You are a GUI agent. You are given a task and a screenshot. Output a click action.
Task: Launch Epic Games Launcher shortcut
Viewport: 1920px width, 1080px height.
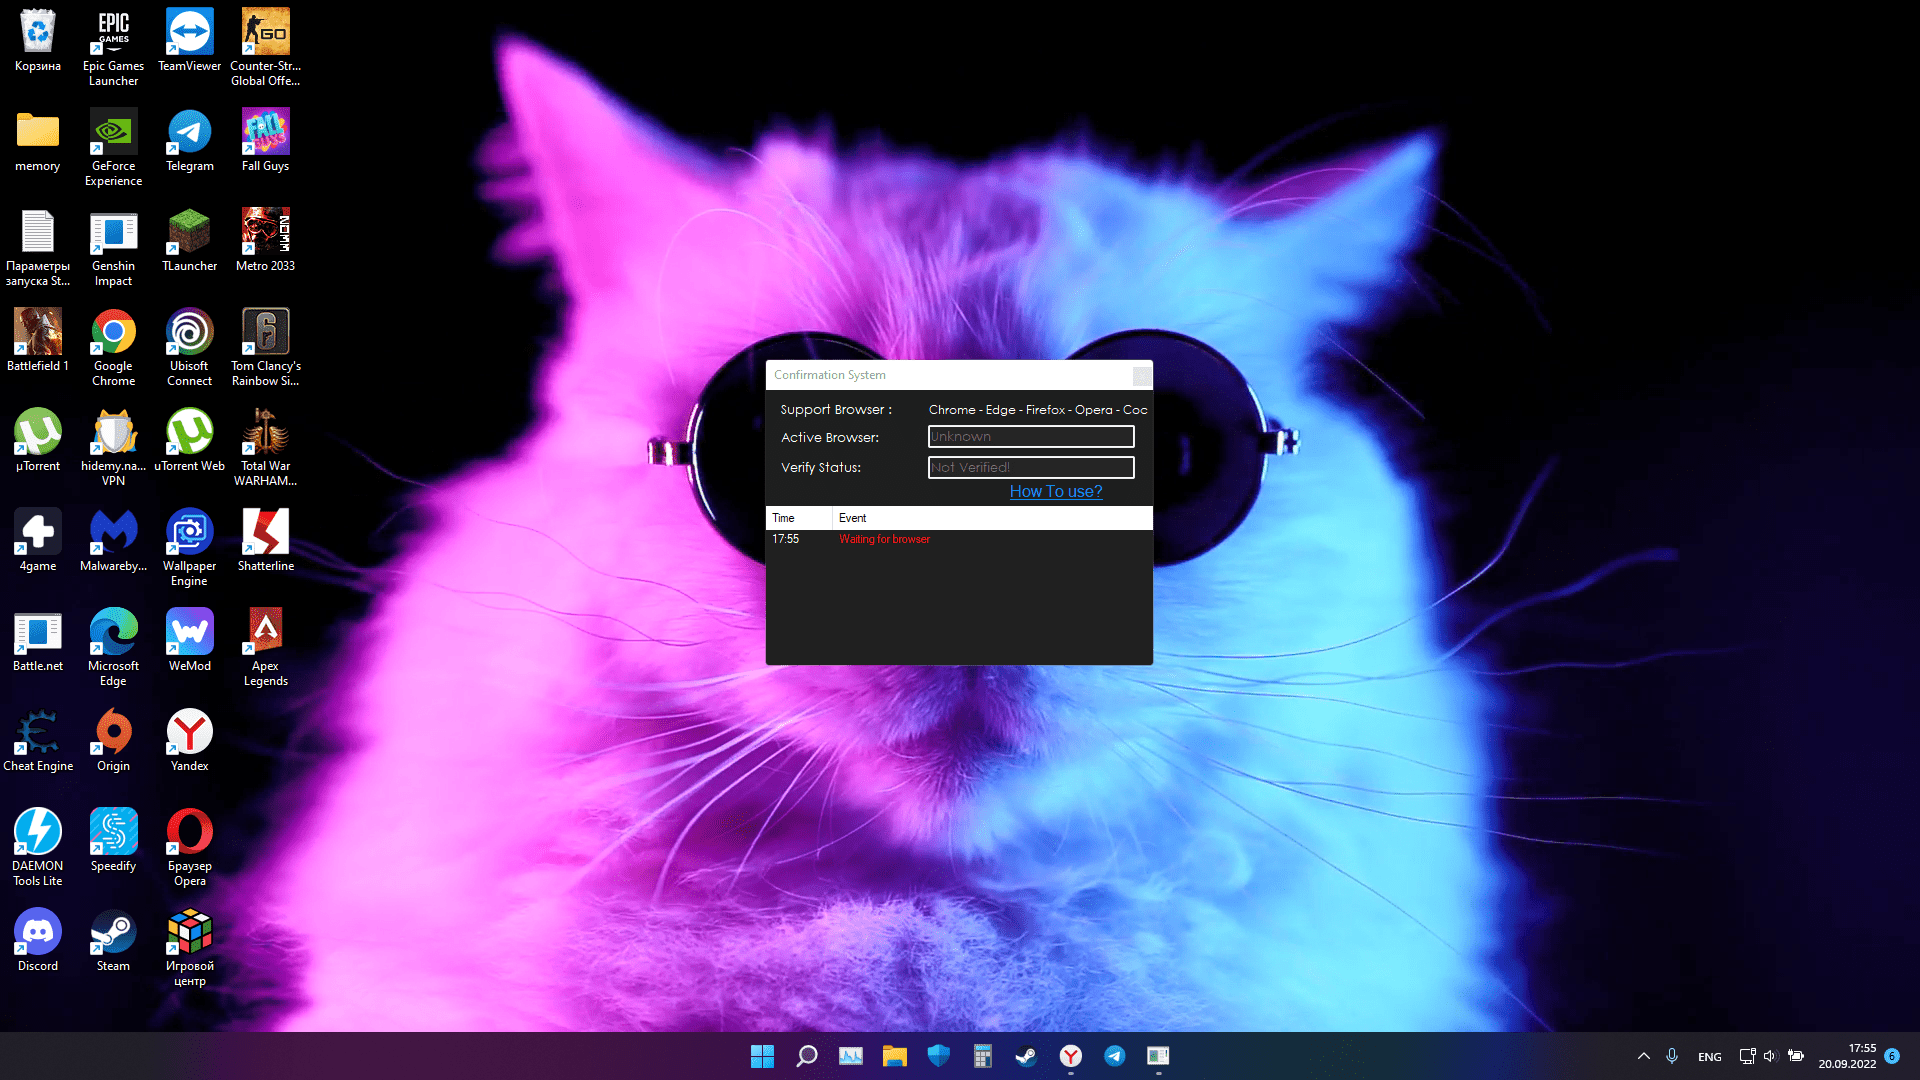point(113,48)
